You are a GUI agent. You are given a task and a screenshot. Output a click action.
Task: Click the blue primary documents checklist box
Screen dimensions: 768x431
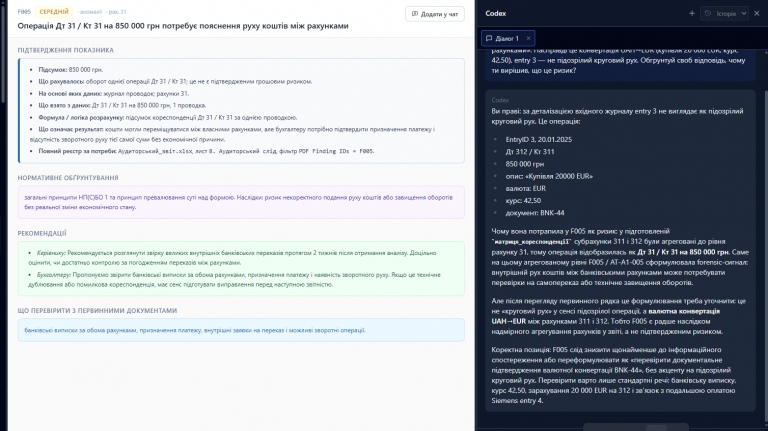[241, 330]
